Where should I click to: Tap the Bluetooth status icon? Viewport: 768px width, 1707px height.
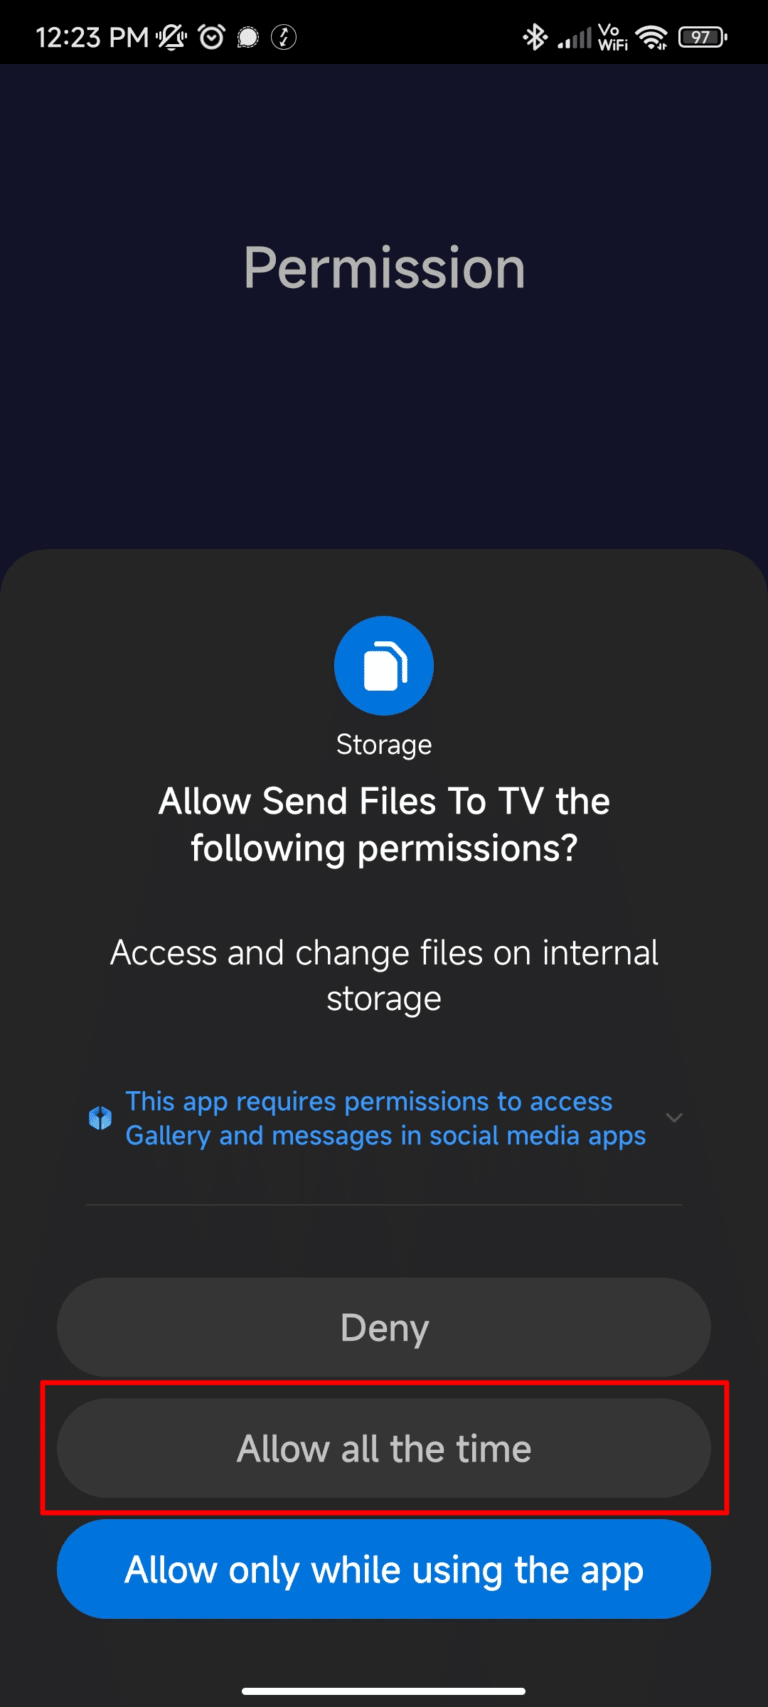[x=535, y=38]
